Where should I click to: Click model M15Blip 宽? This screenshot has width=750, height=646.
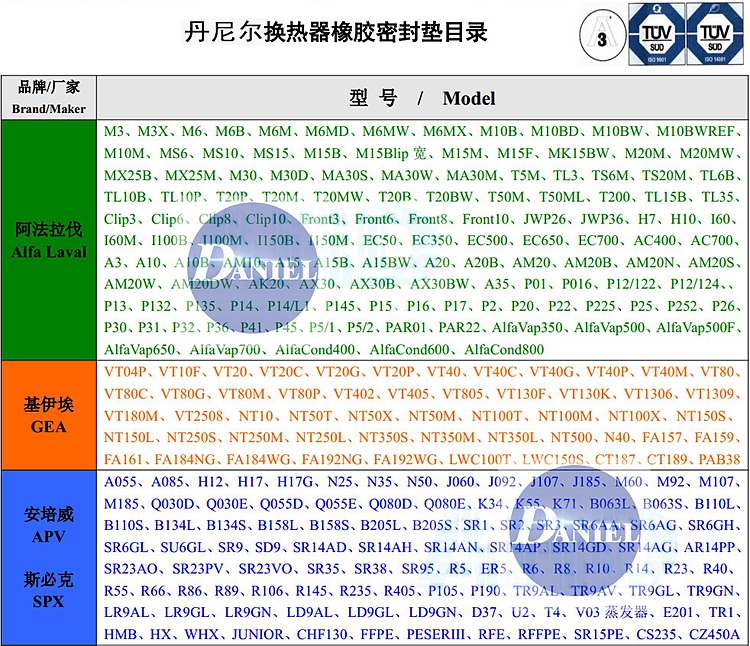point(391,153)
